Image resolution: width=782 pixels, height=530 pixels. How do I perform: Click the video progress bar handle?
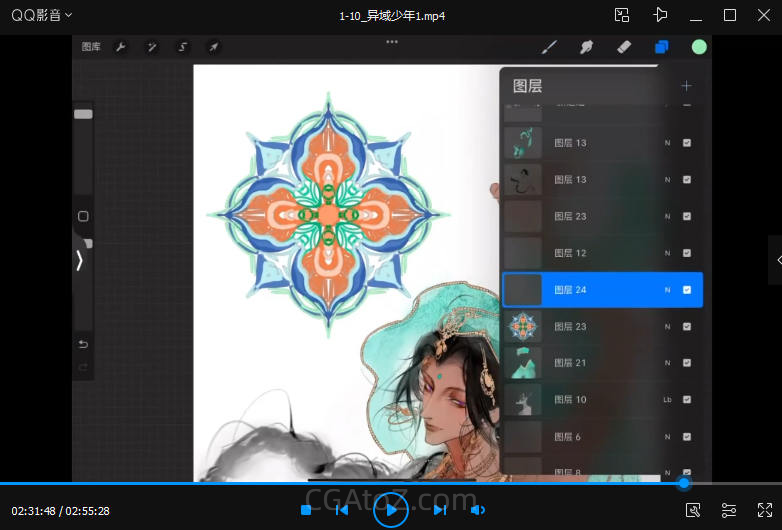click(684, 483)
